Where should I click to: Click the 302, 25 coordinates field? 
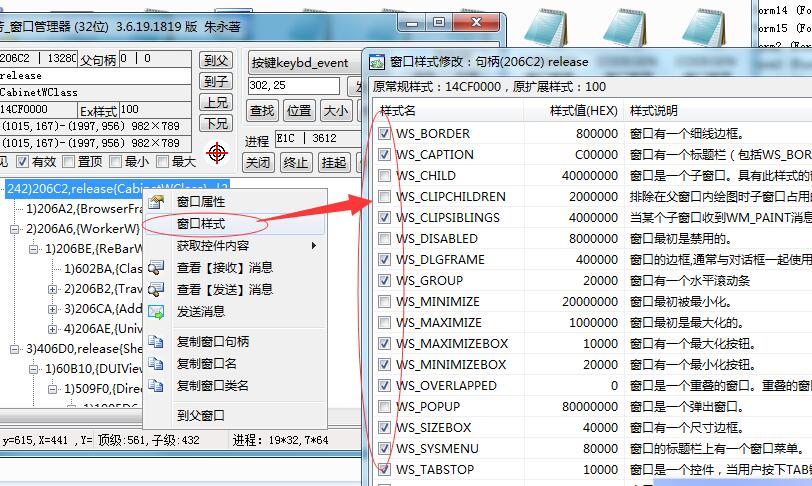coord(294,85)
